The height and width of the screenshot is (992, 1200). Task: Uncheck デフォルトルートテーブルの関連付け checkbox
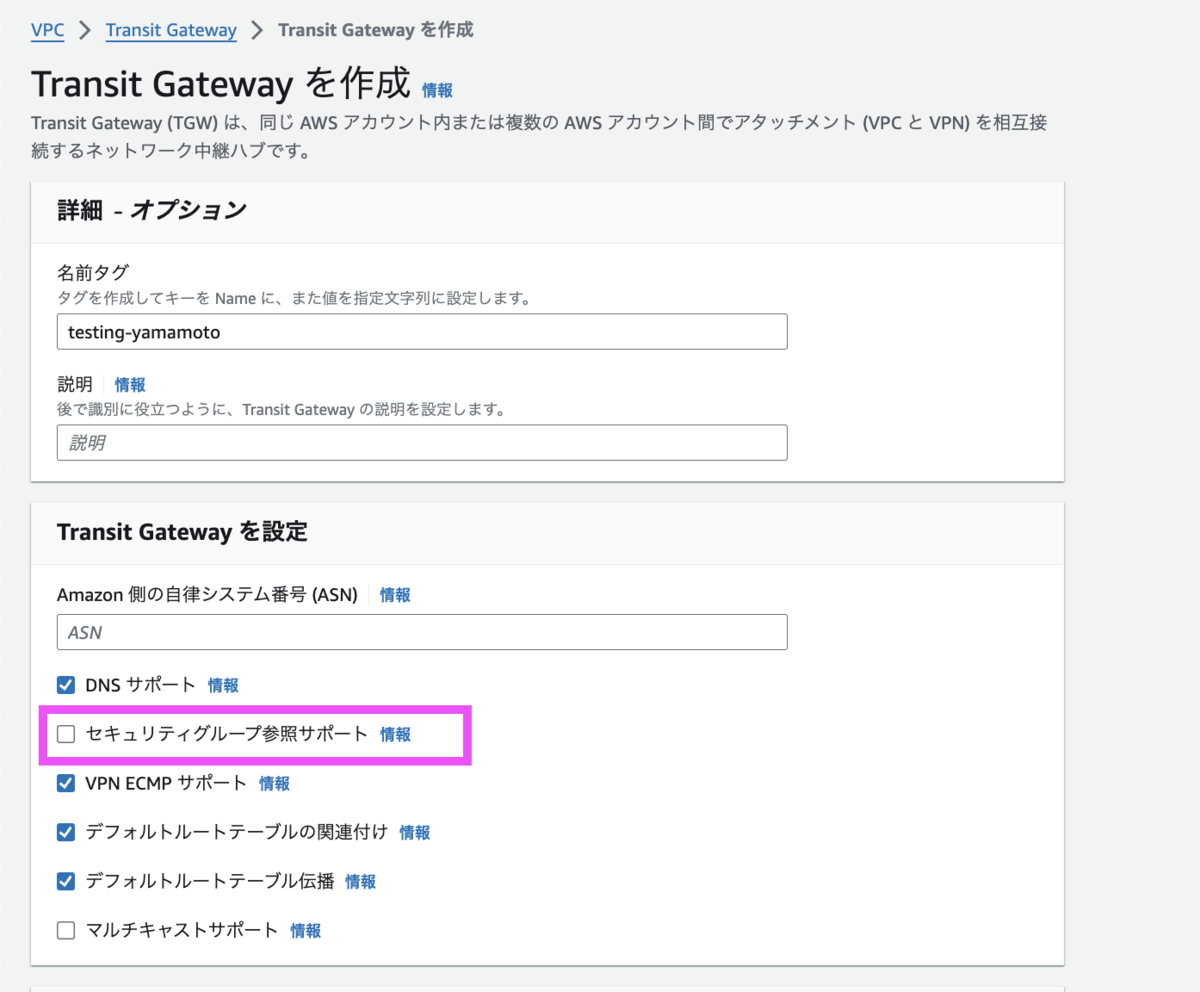66,832
